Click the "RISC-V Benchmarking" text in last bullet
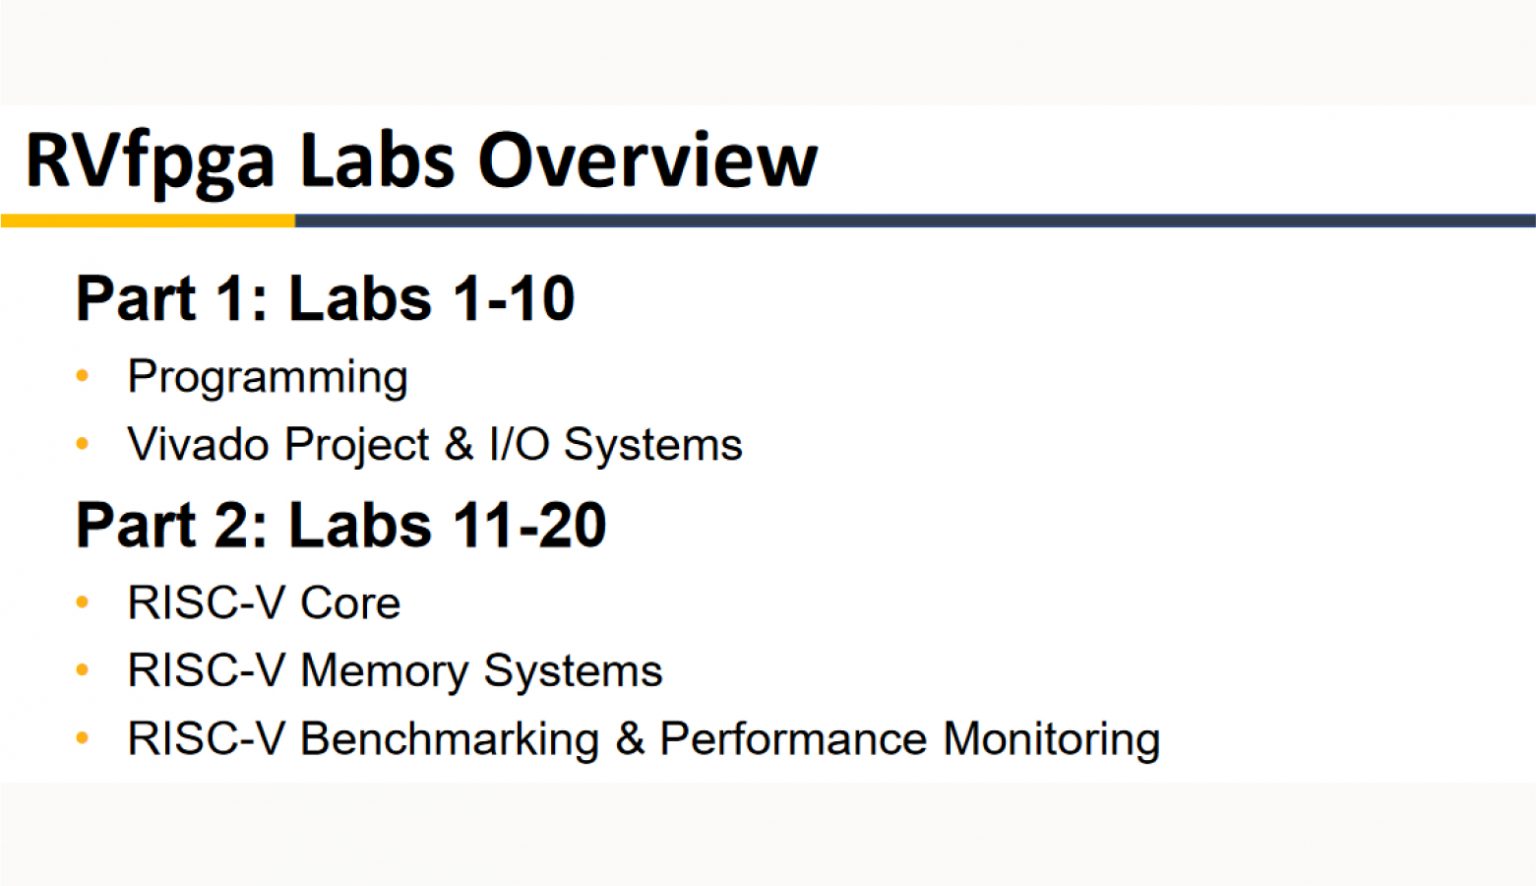The image size is (1536, 886). [x=363, y=739]
